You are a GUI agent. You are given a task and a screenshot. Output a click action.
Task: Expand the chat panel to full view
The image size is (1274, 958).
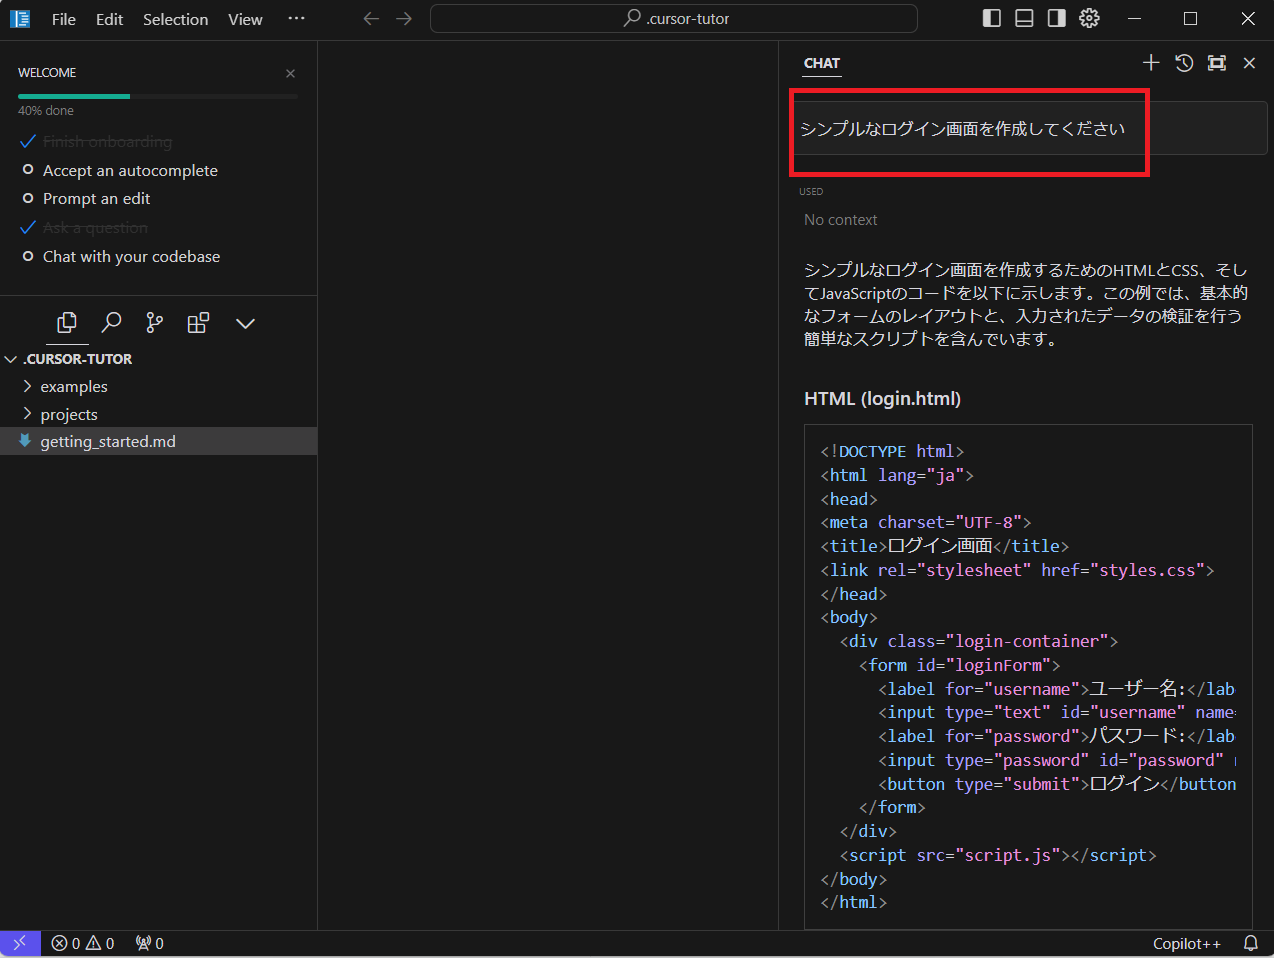click(x=1216, y=63)
